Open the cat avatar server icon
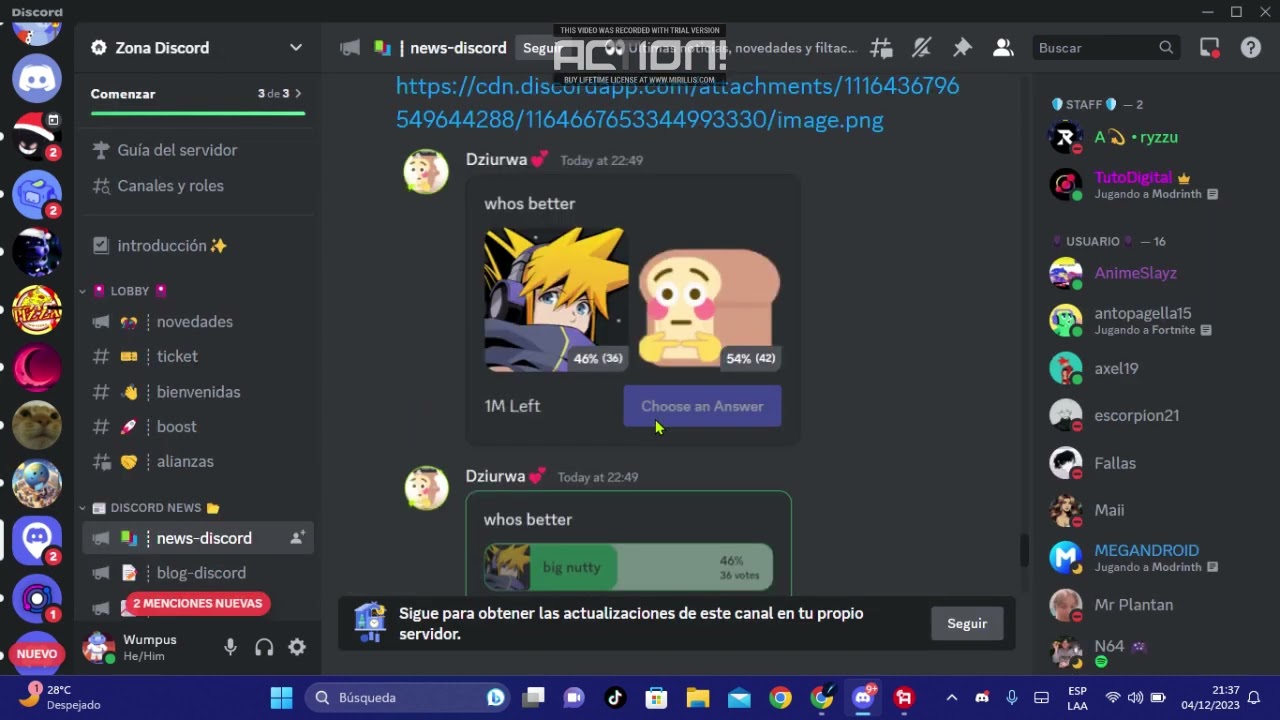Screen dimensions: 1280x720 (x=37, y=425)
